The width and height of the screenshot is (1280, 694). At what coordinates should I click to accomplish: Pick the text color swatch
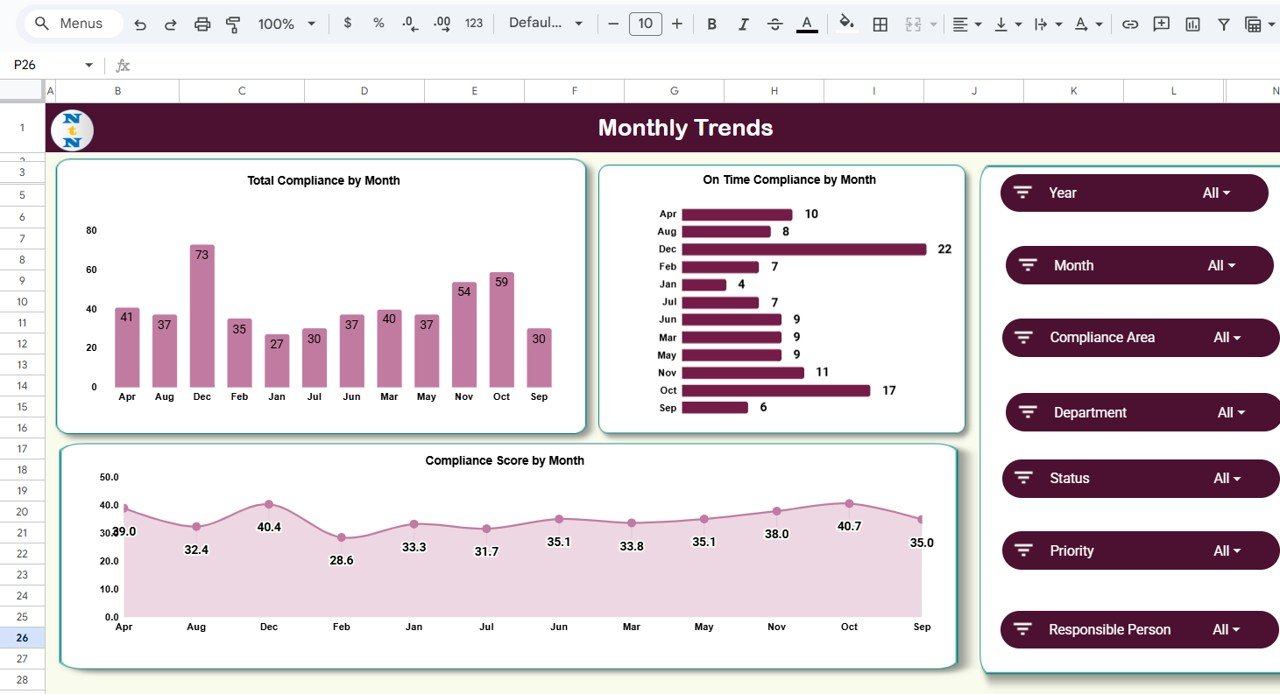[x=807, y=23]
